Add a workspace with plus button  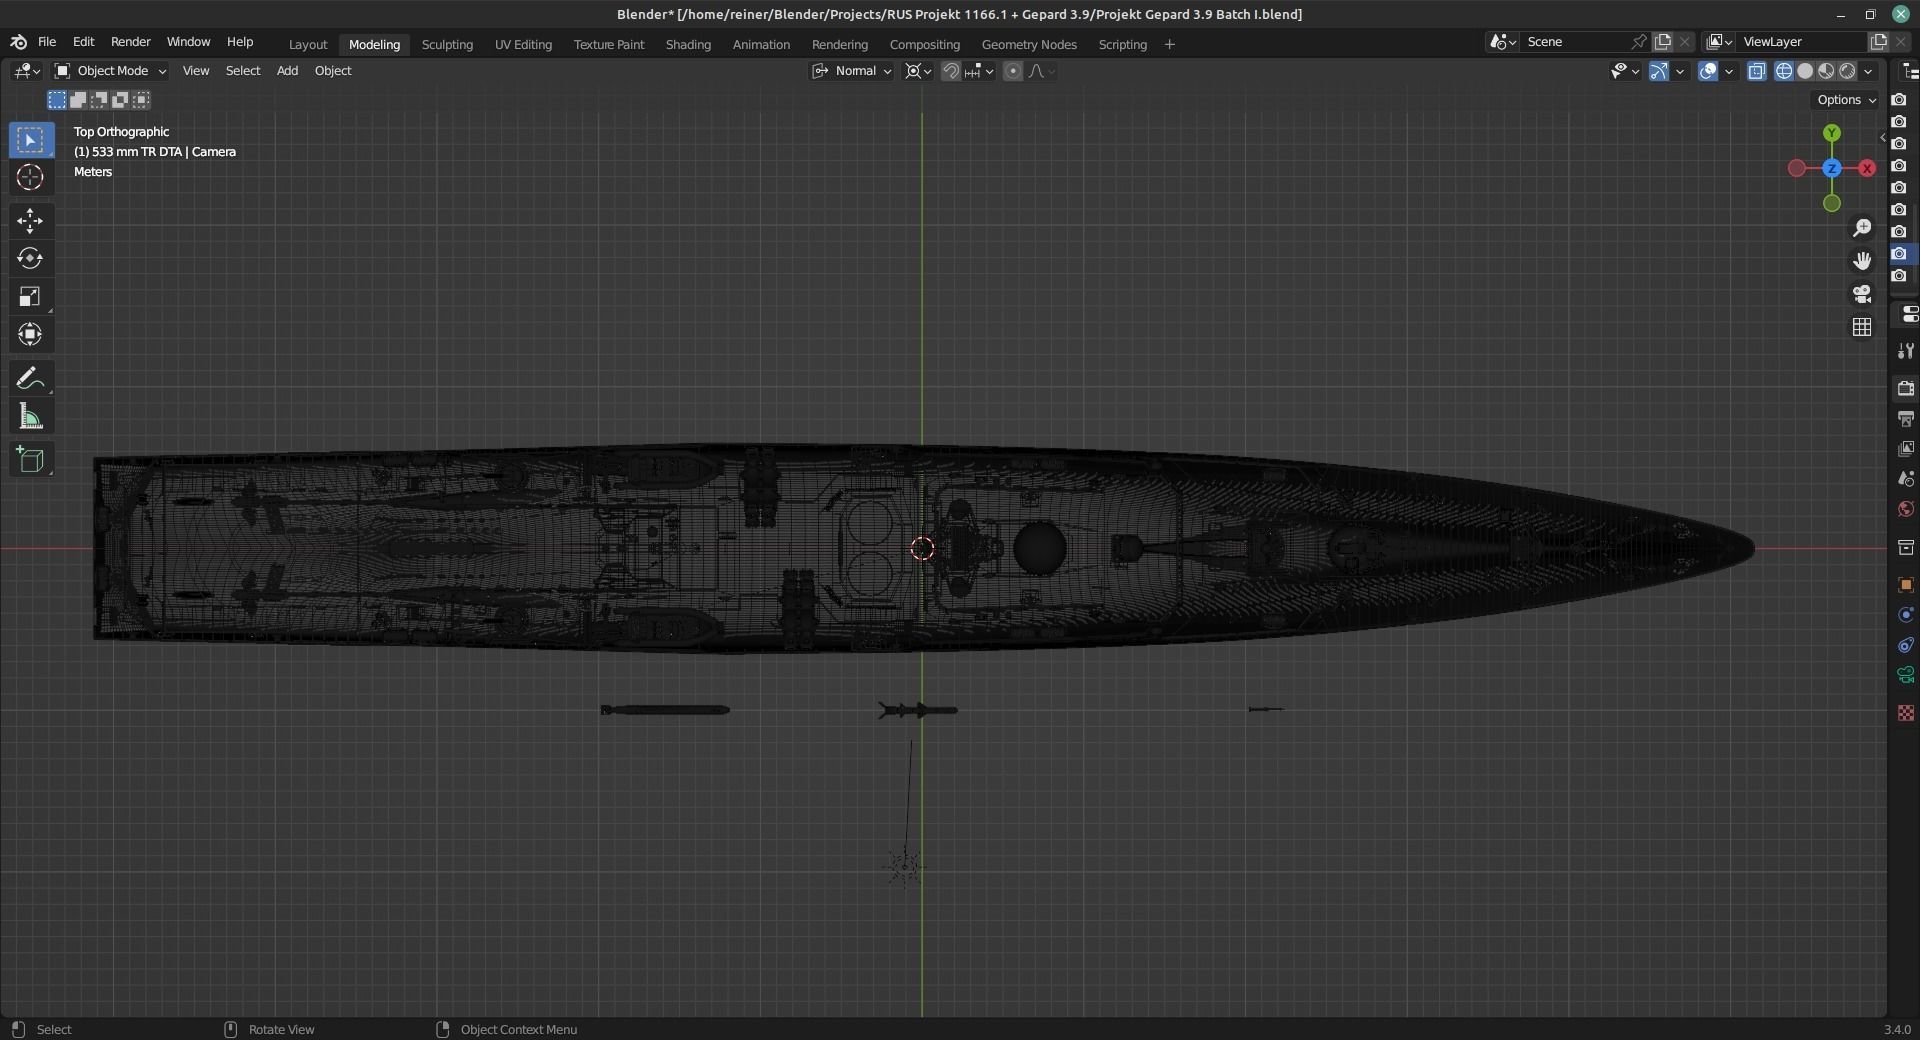pos(1169,45)
